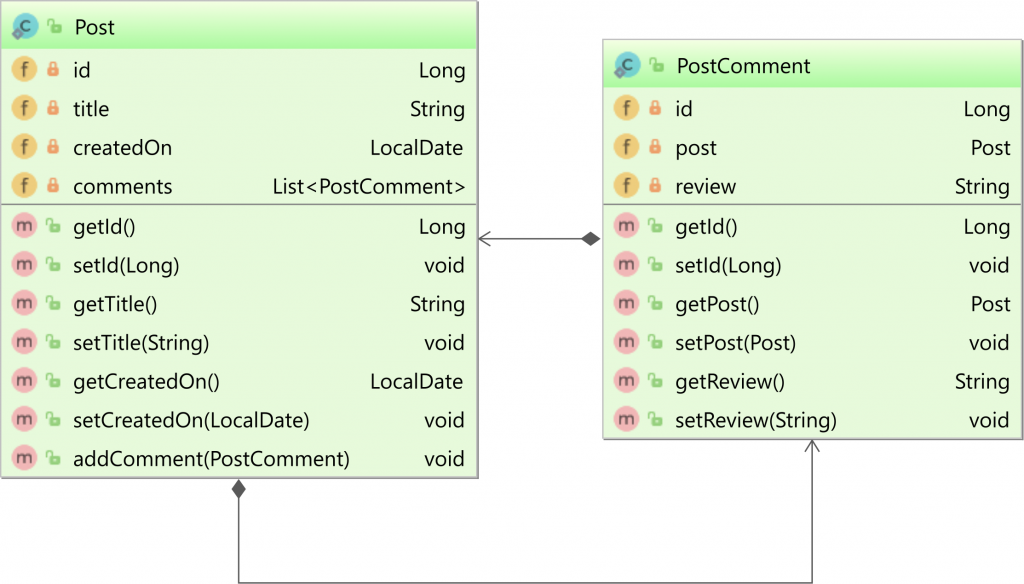Screen dimensions: 1024x584
Task: Click the public icon beside setReview(String)
Action: (656, 419)
